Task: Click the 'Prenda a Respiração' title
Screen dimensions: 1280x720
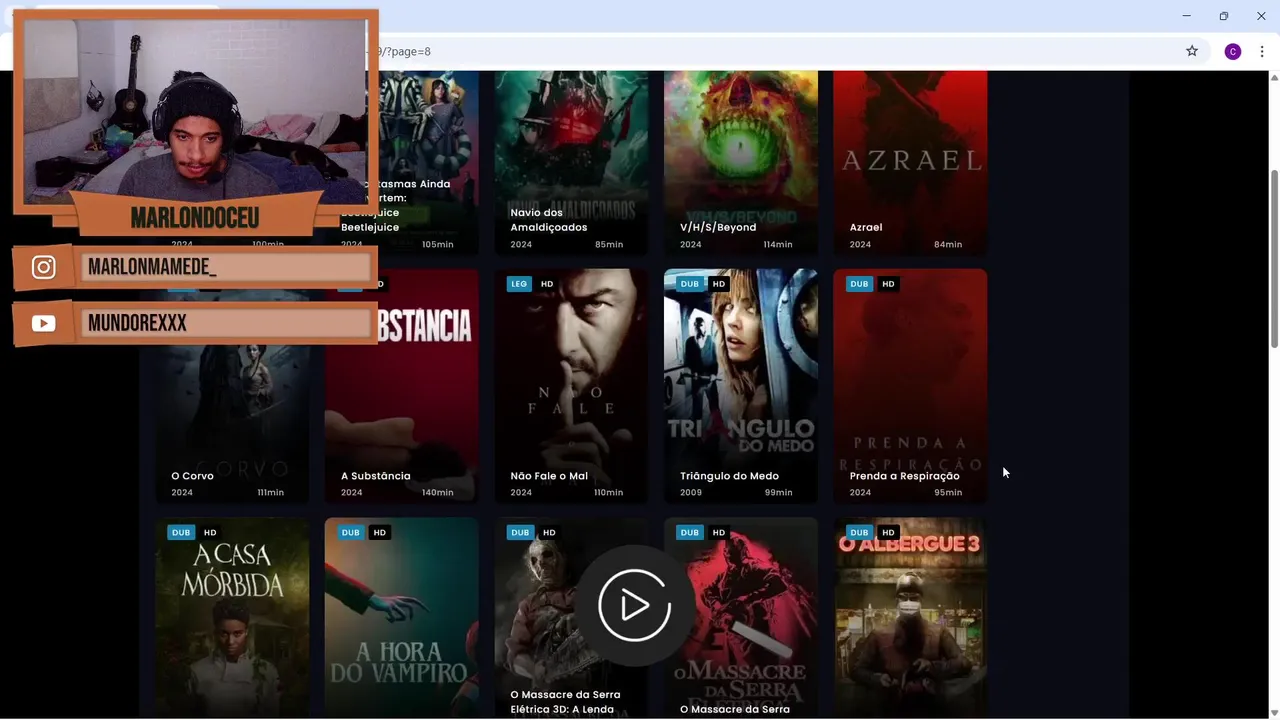Action: pyautogui.click(x=904, y=476)
